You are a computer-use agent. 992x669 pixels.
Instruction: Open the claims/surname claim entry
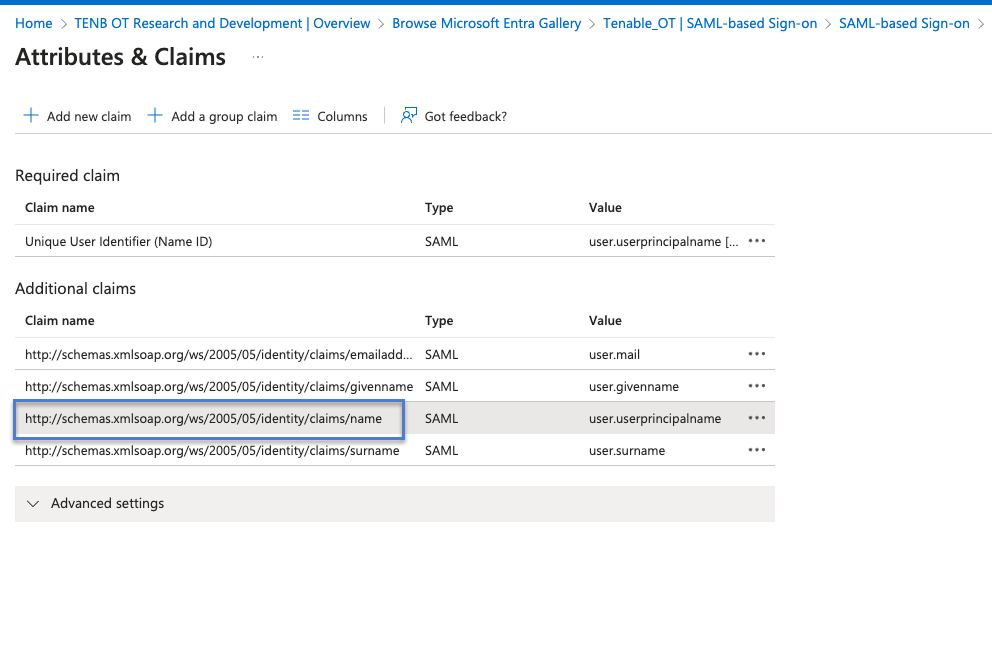click(211, 451)
